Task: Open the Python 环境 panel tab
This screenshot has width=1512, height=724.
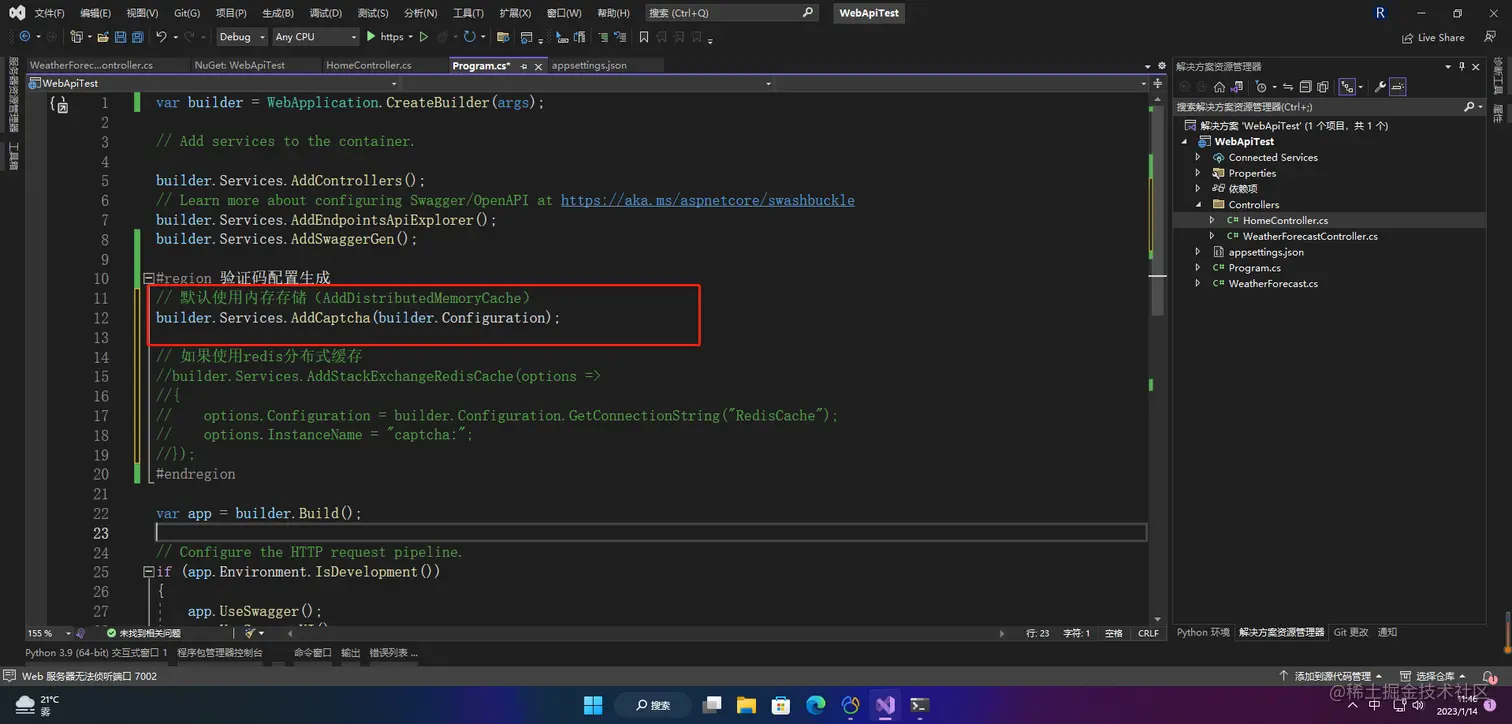Action: point(1203,633)
